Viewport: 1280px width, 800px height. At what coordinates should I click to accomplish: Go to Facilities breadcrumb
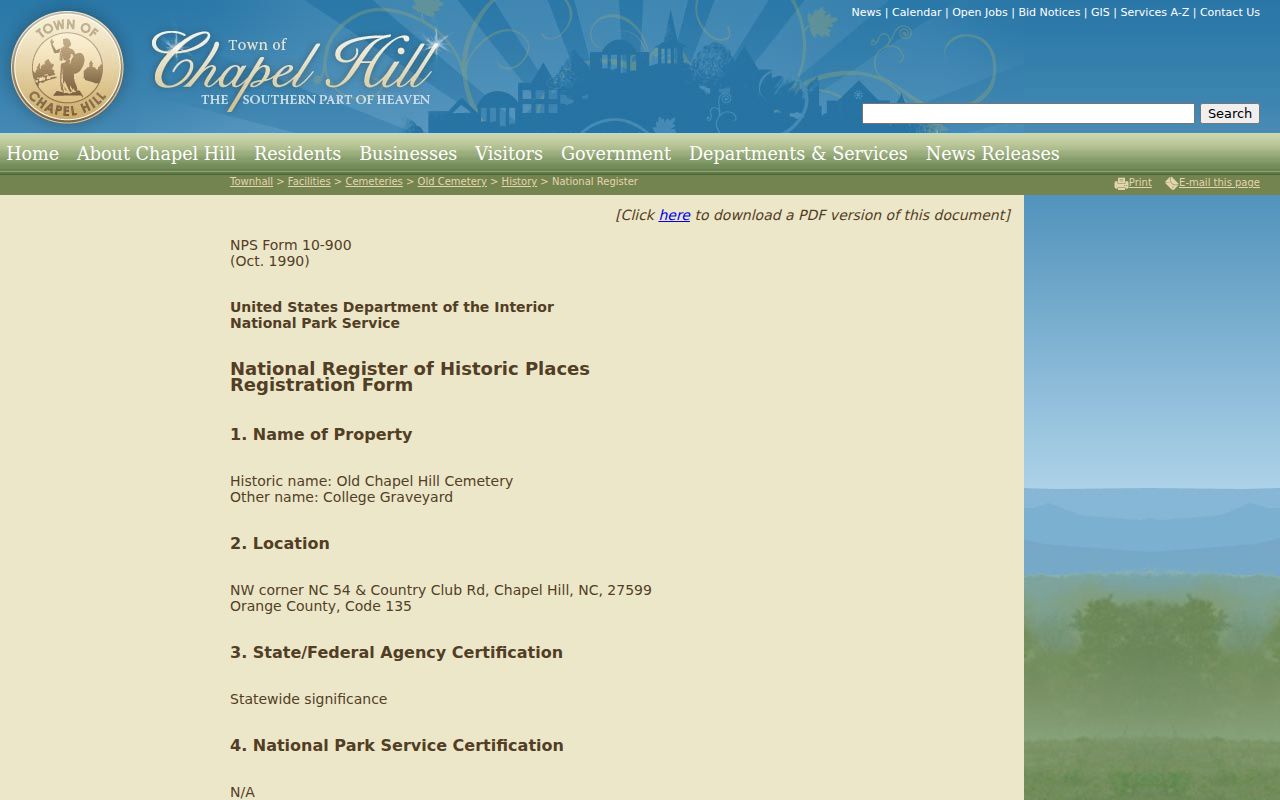309,182
